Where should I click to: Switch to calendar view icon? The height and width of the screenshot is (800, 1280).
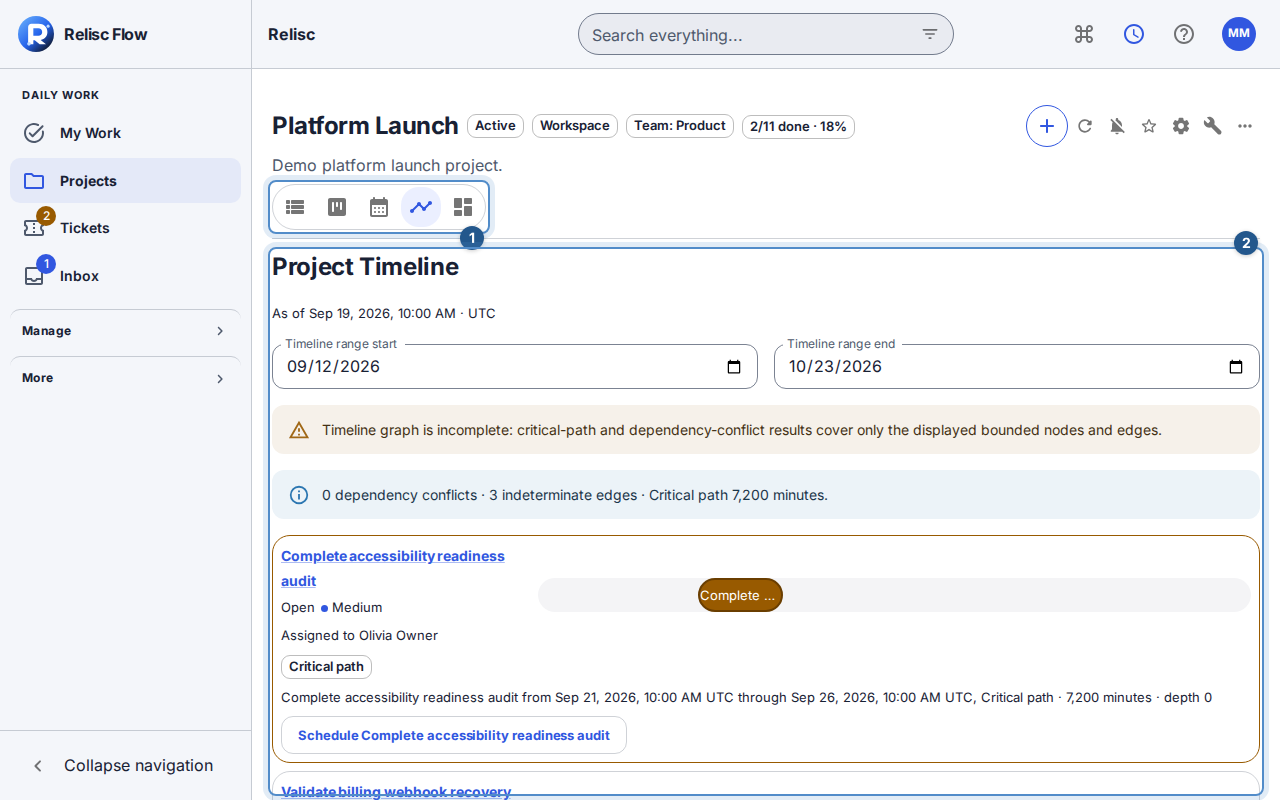[379, 207]
